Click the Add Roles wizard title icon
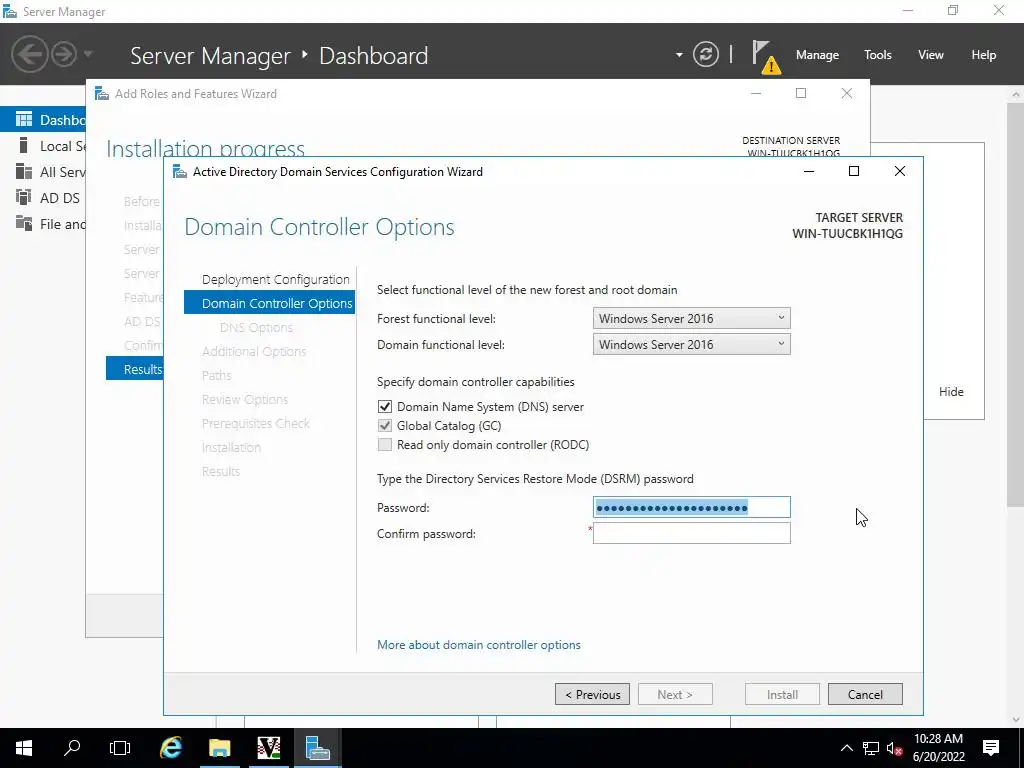1024x768 pixels. (102, 93)
